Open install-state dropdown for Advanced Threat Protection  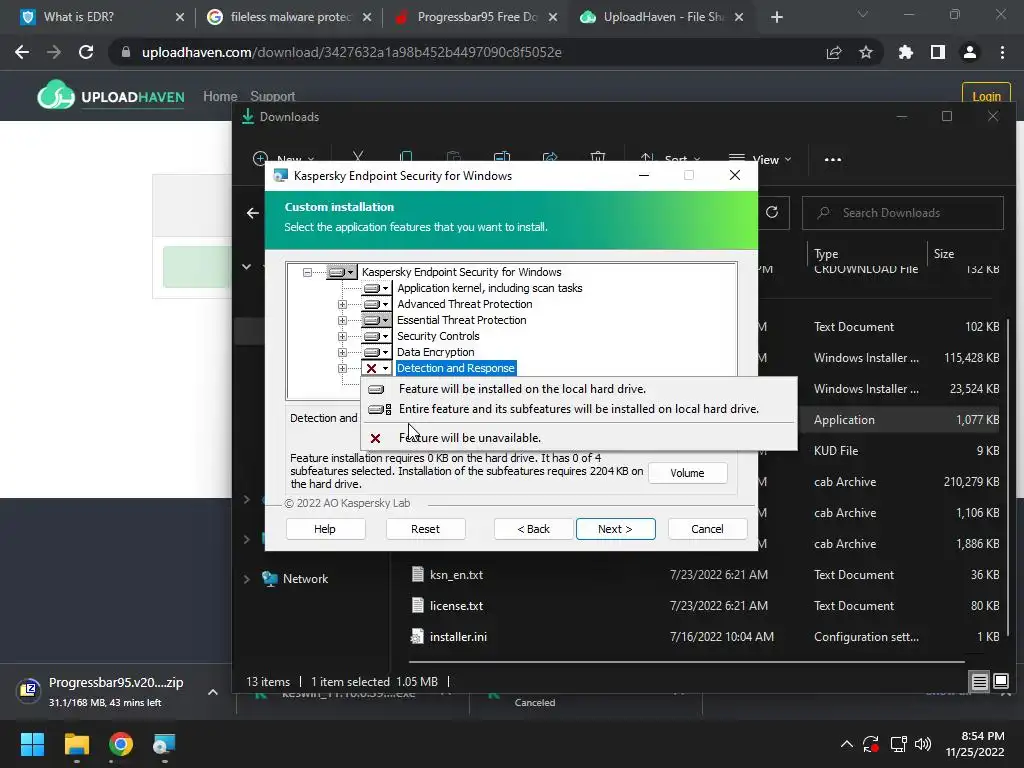(x=377, y=304)
